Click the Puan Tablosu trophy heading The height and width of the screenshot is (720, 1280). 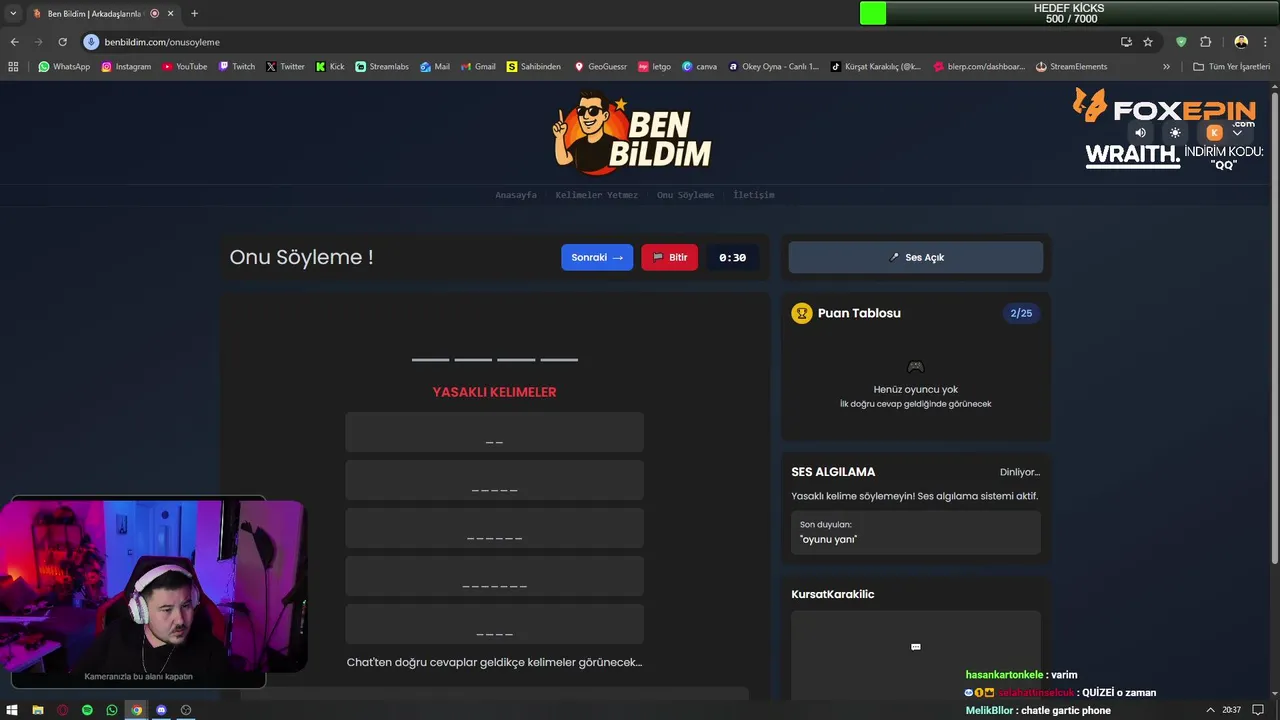click(x=846, y=313)
